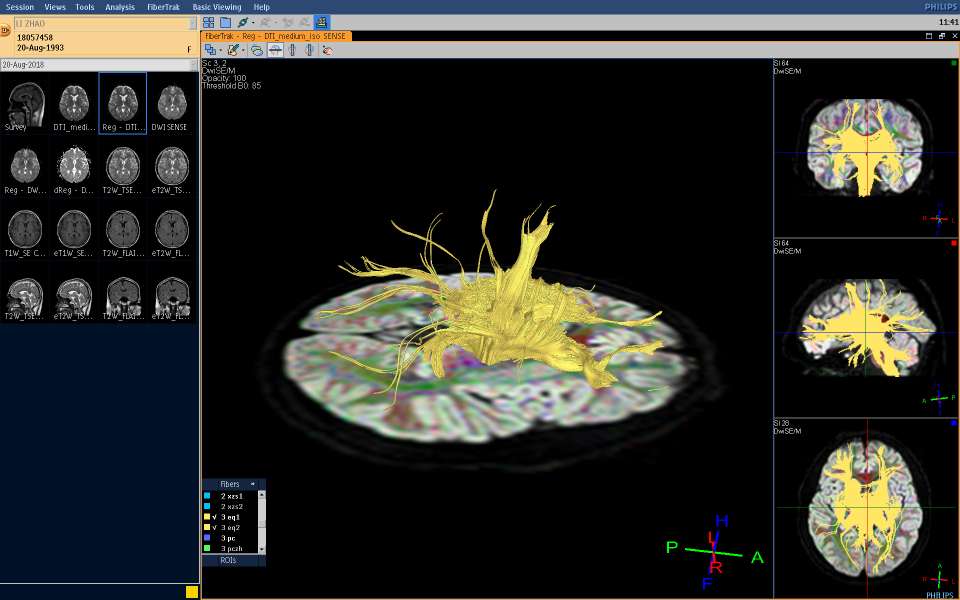Open the dropdown arrow beside the pencil ROI icon
This screenshot has width=960, height=600.
click(242, 50)
